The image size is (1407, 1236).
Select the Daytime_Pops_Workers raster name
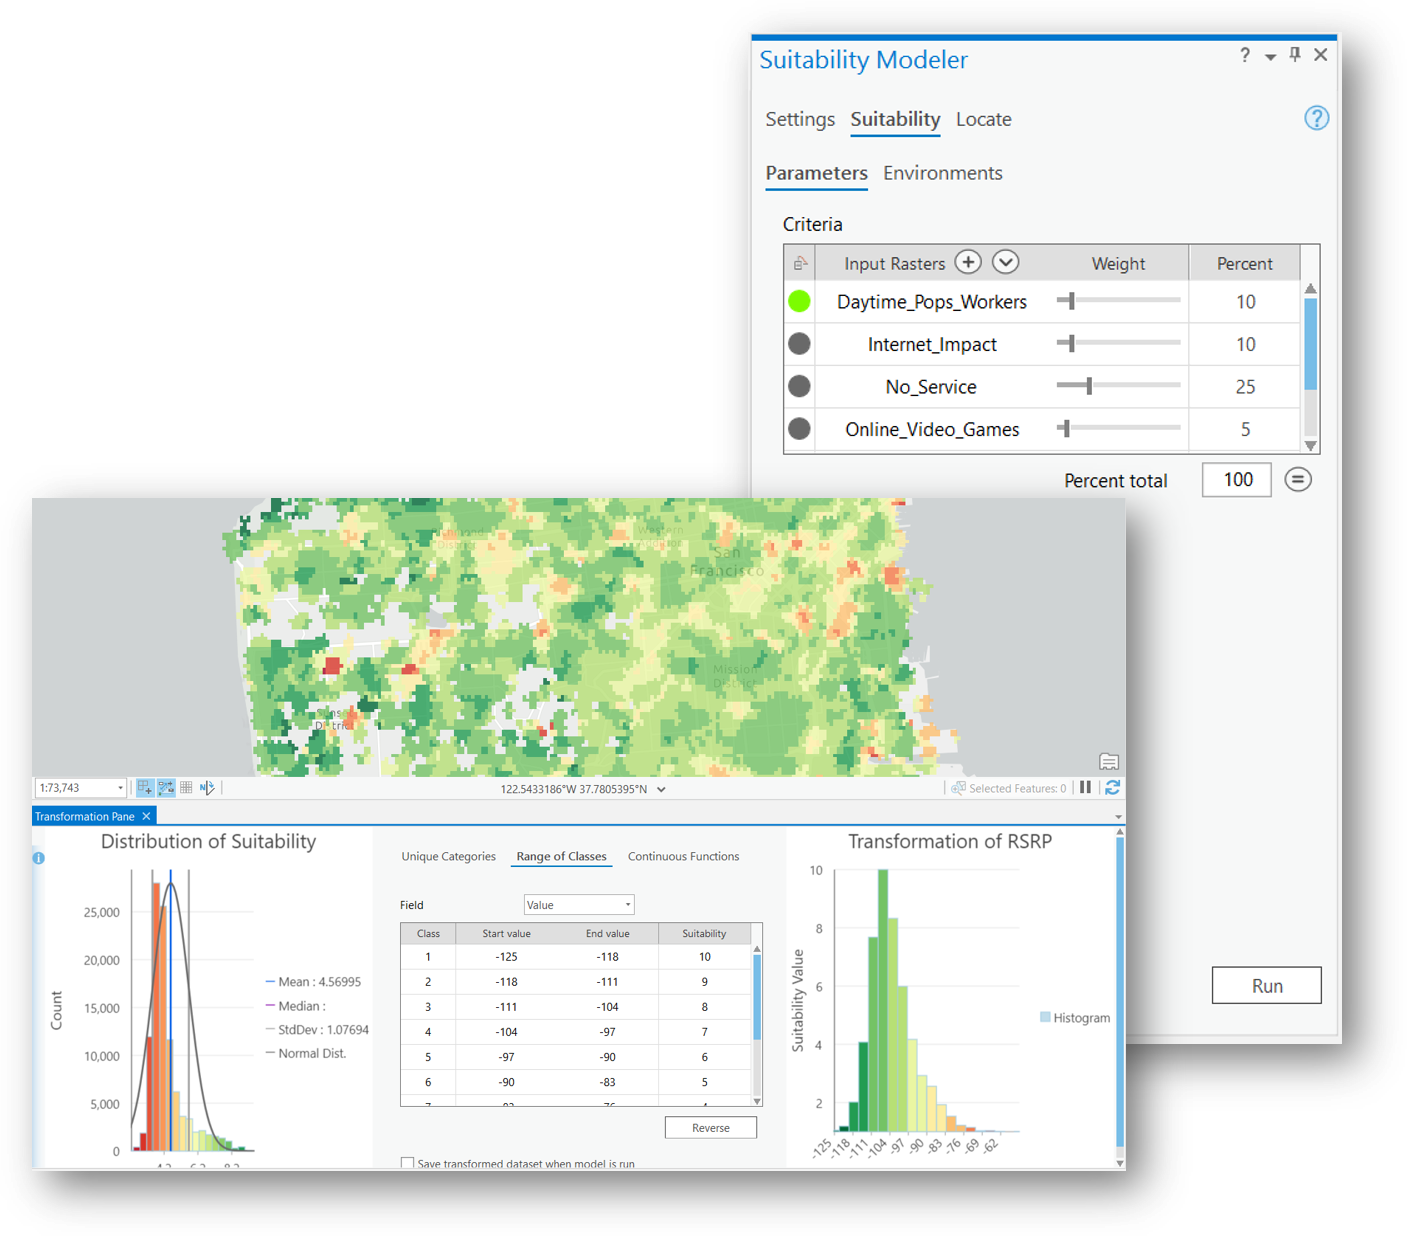click(932, 302)
